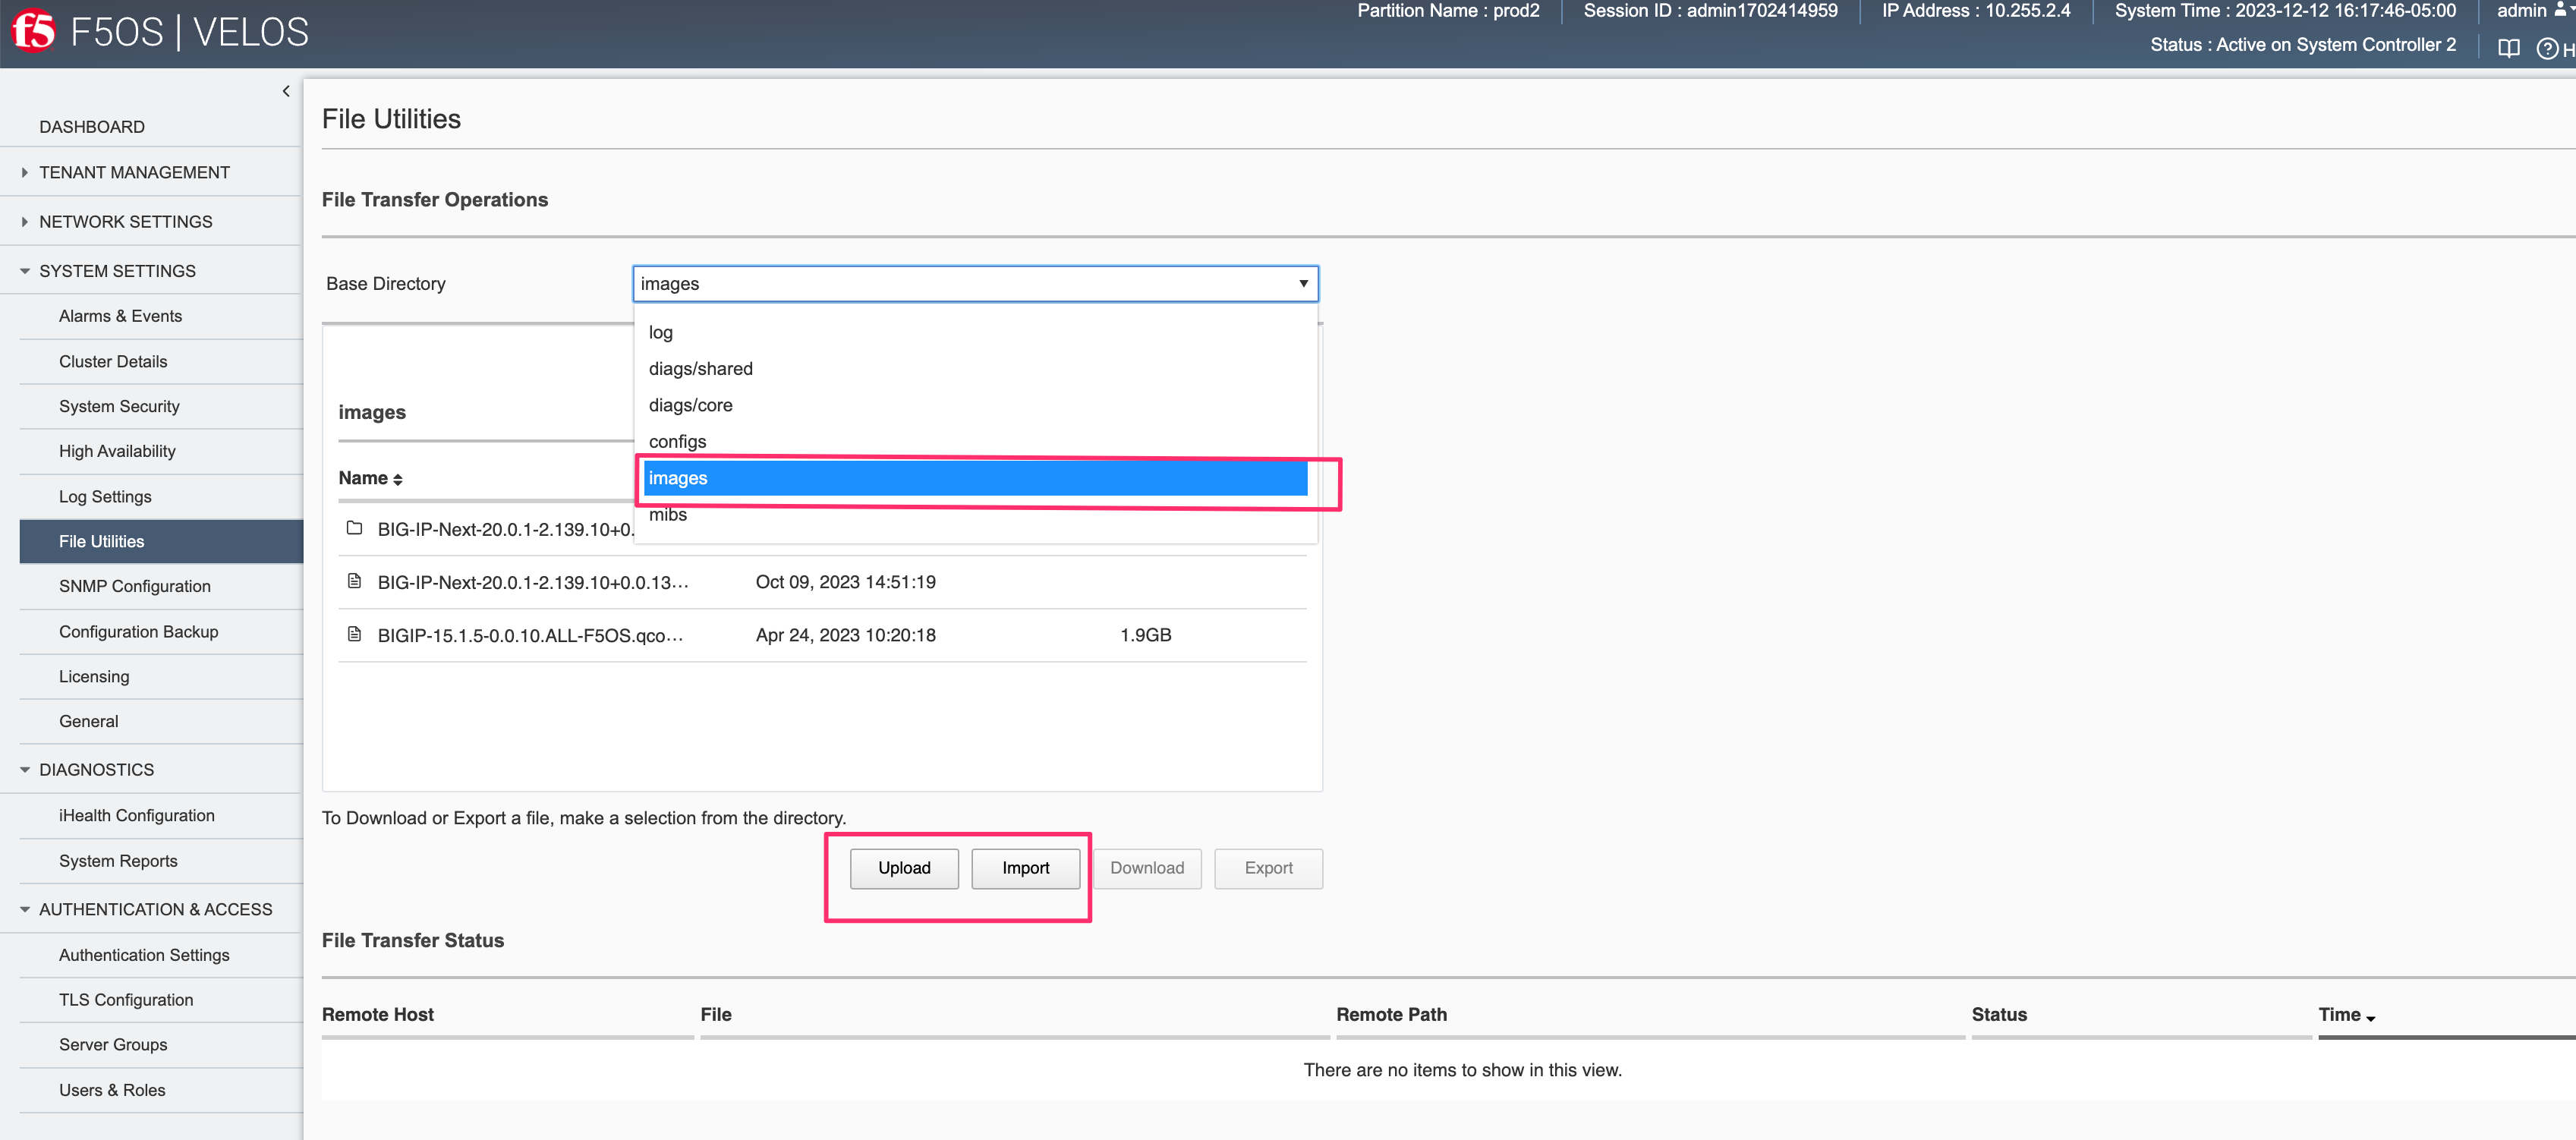Open the documentation book icon

[2508, 47]
